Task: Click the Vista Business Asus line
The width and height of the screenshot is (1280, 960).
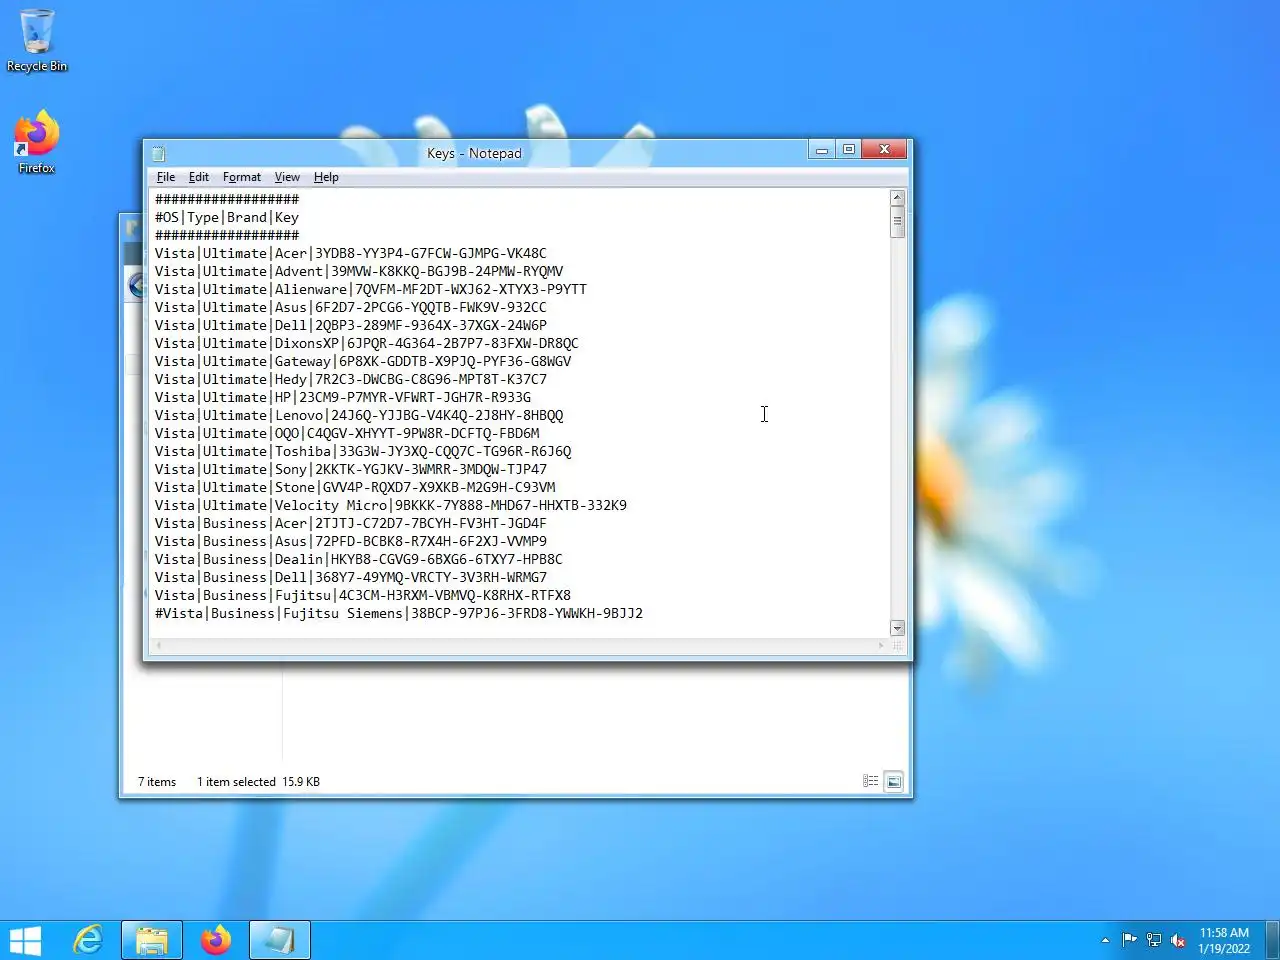Action: [351, 541]
